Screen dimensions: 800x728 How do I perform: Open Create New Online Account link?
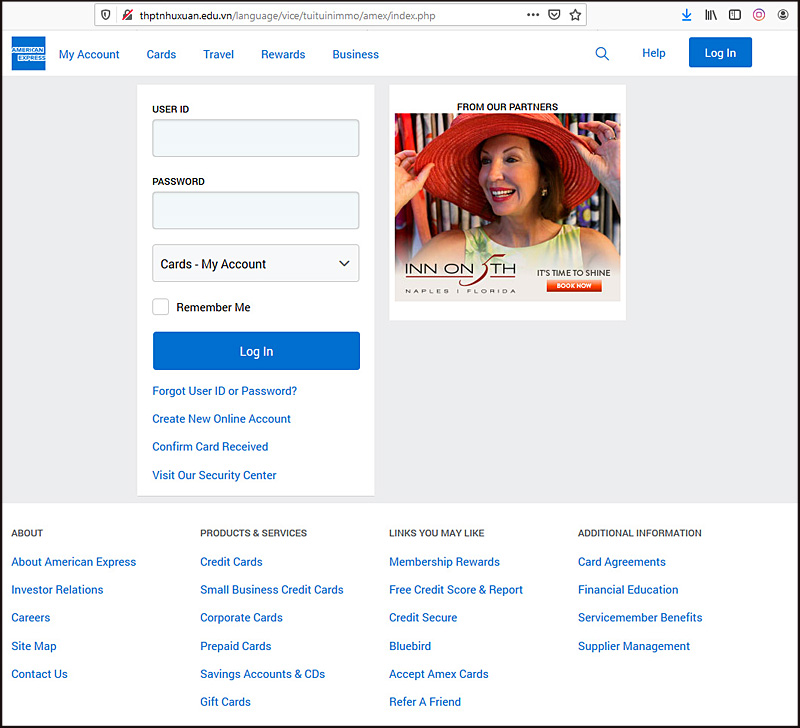pos(221,419)
